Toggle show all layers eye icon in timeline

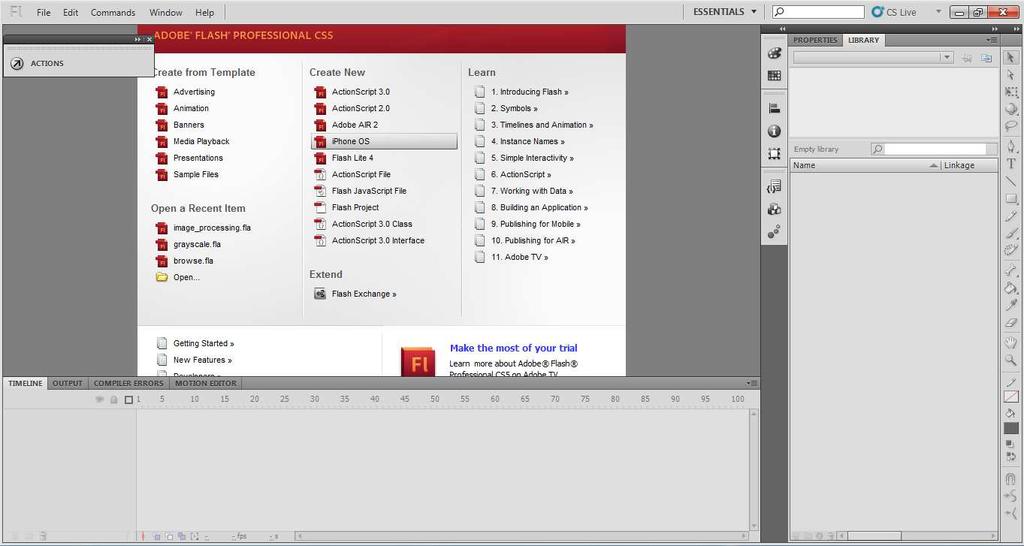(100, 399)
